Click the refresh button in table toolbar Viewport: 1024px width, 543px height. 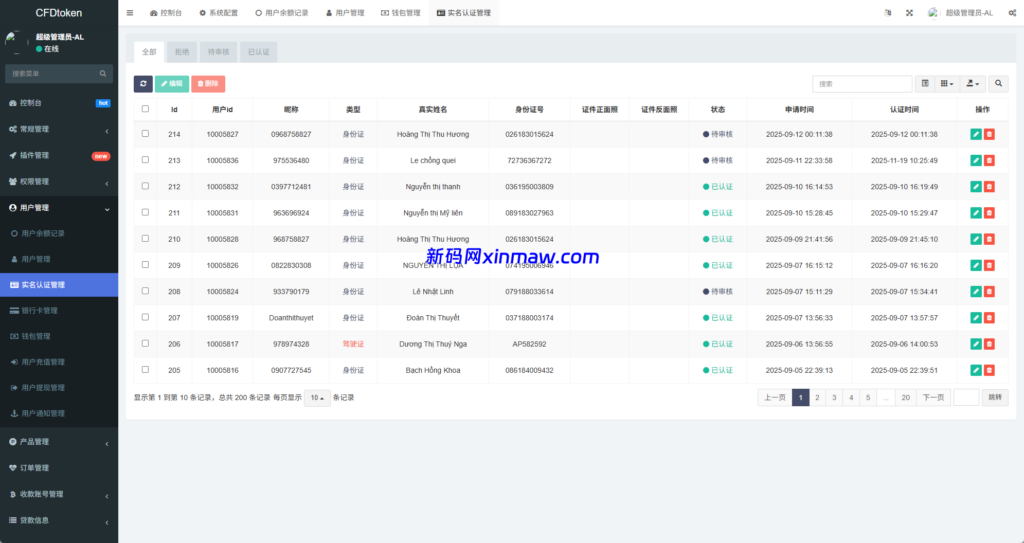143,84
